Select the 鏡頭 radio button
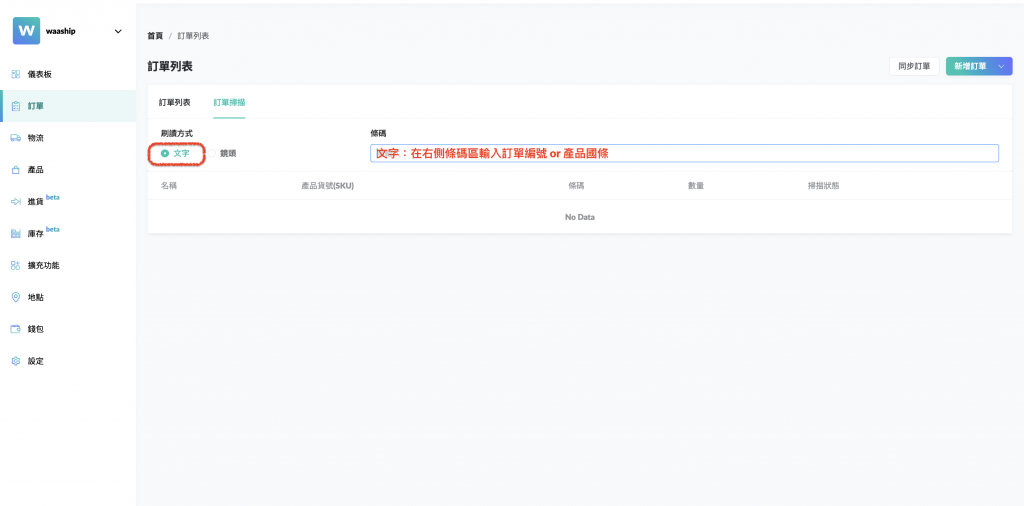The width and height of the screenshot is (1024, 506). coord(212,153)
